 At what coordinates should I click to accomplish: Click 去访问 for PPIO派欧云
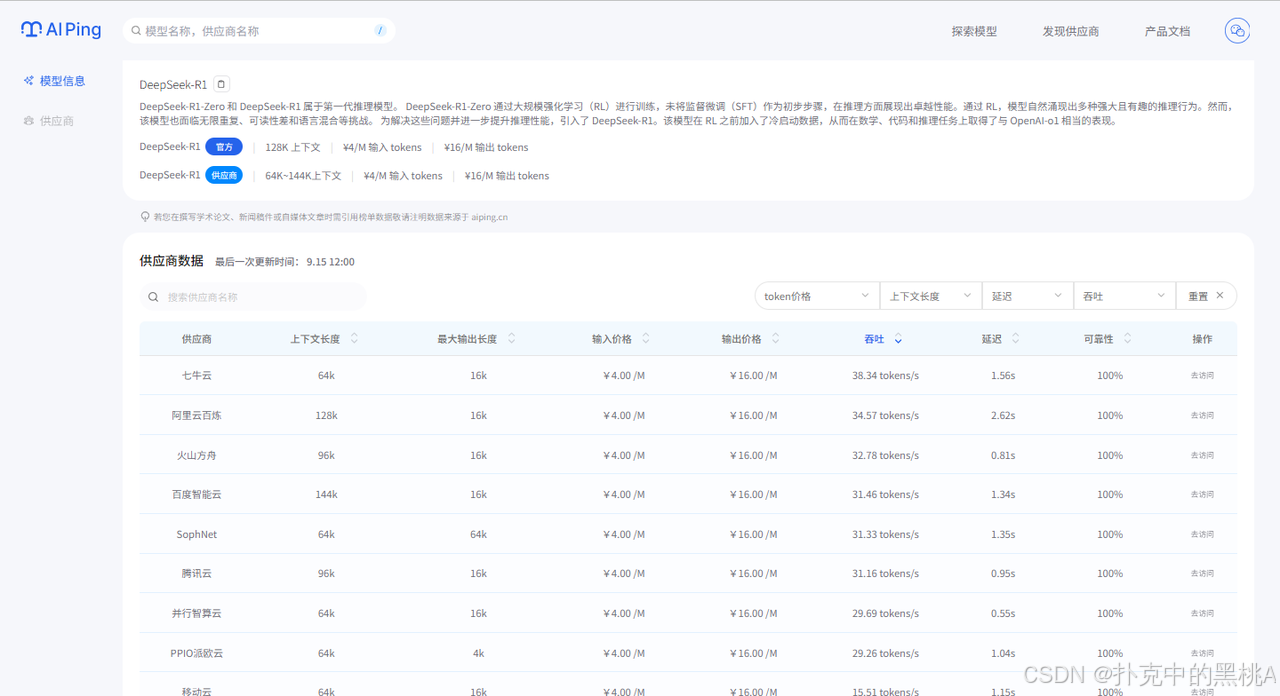[x=1202, y=653]
